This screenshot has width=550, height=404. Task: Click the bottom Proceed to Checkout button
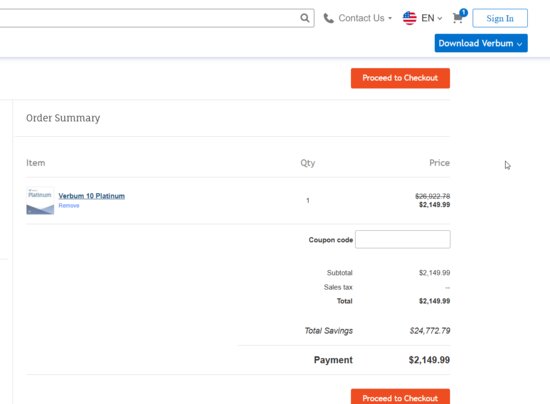pyautogui.click(x=400, y=397)
